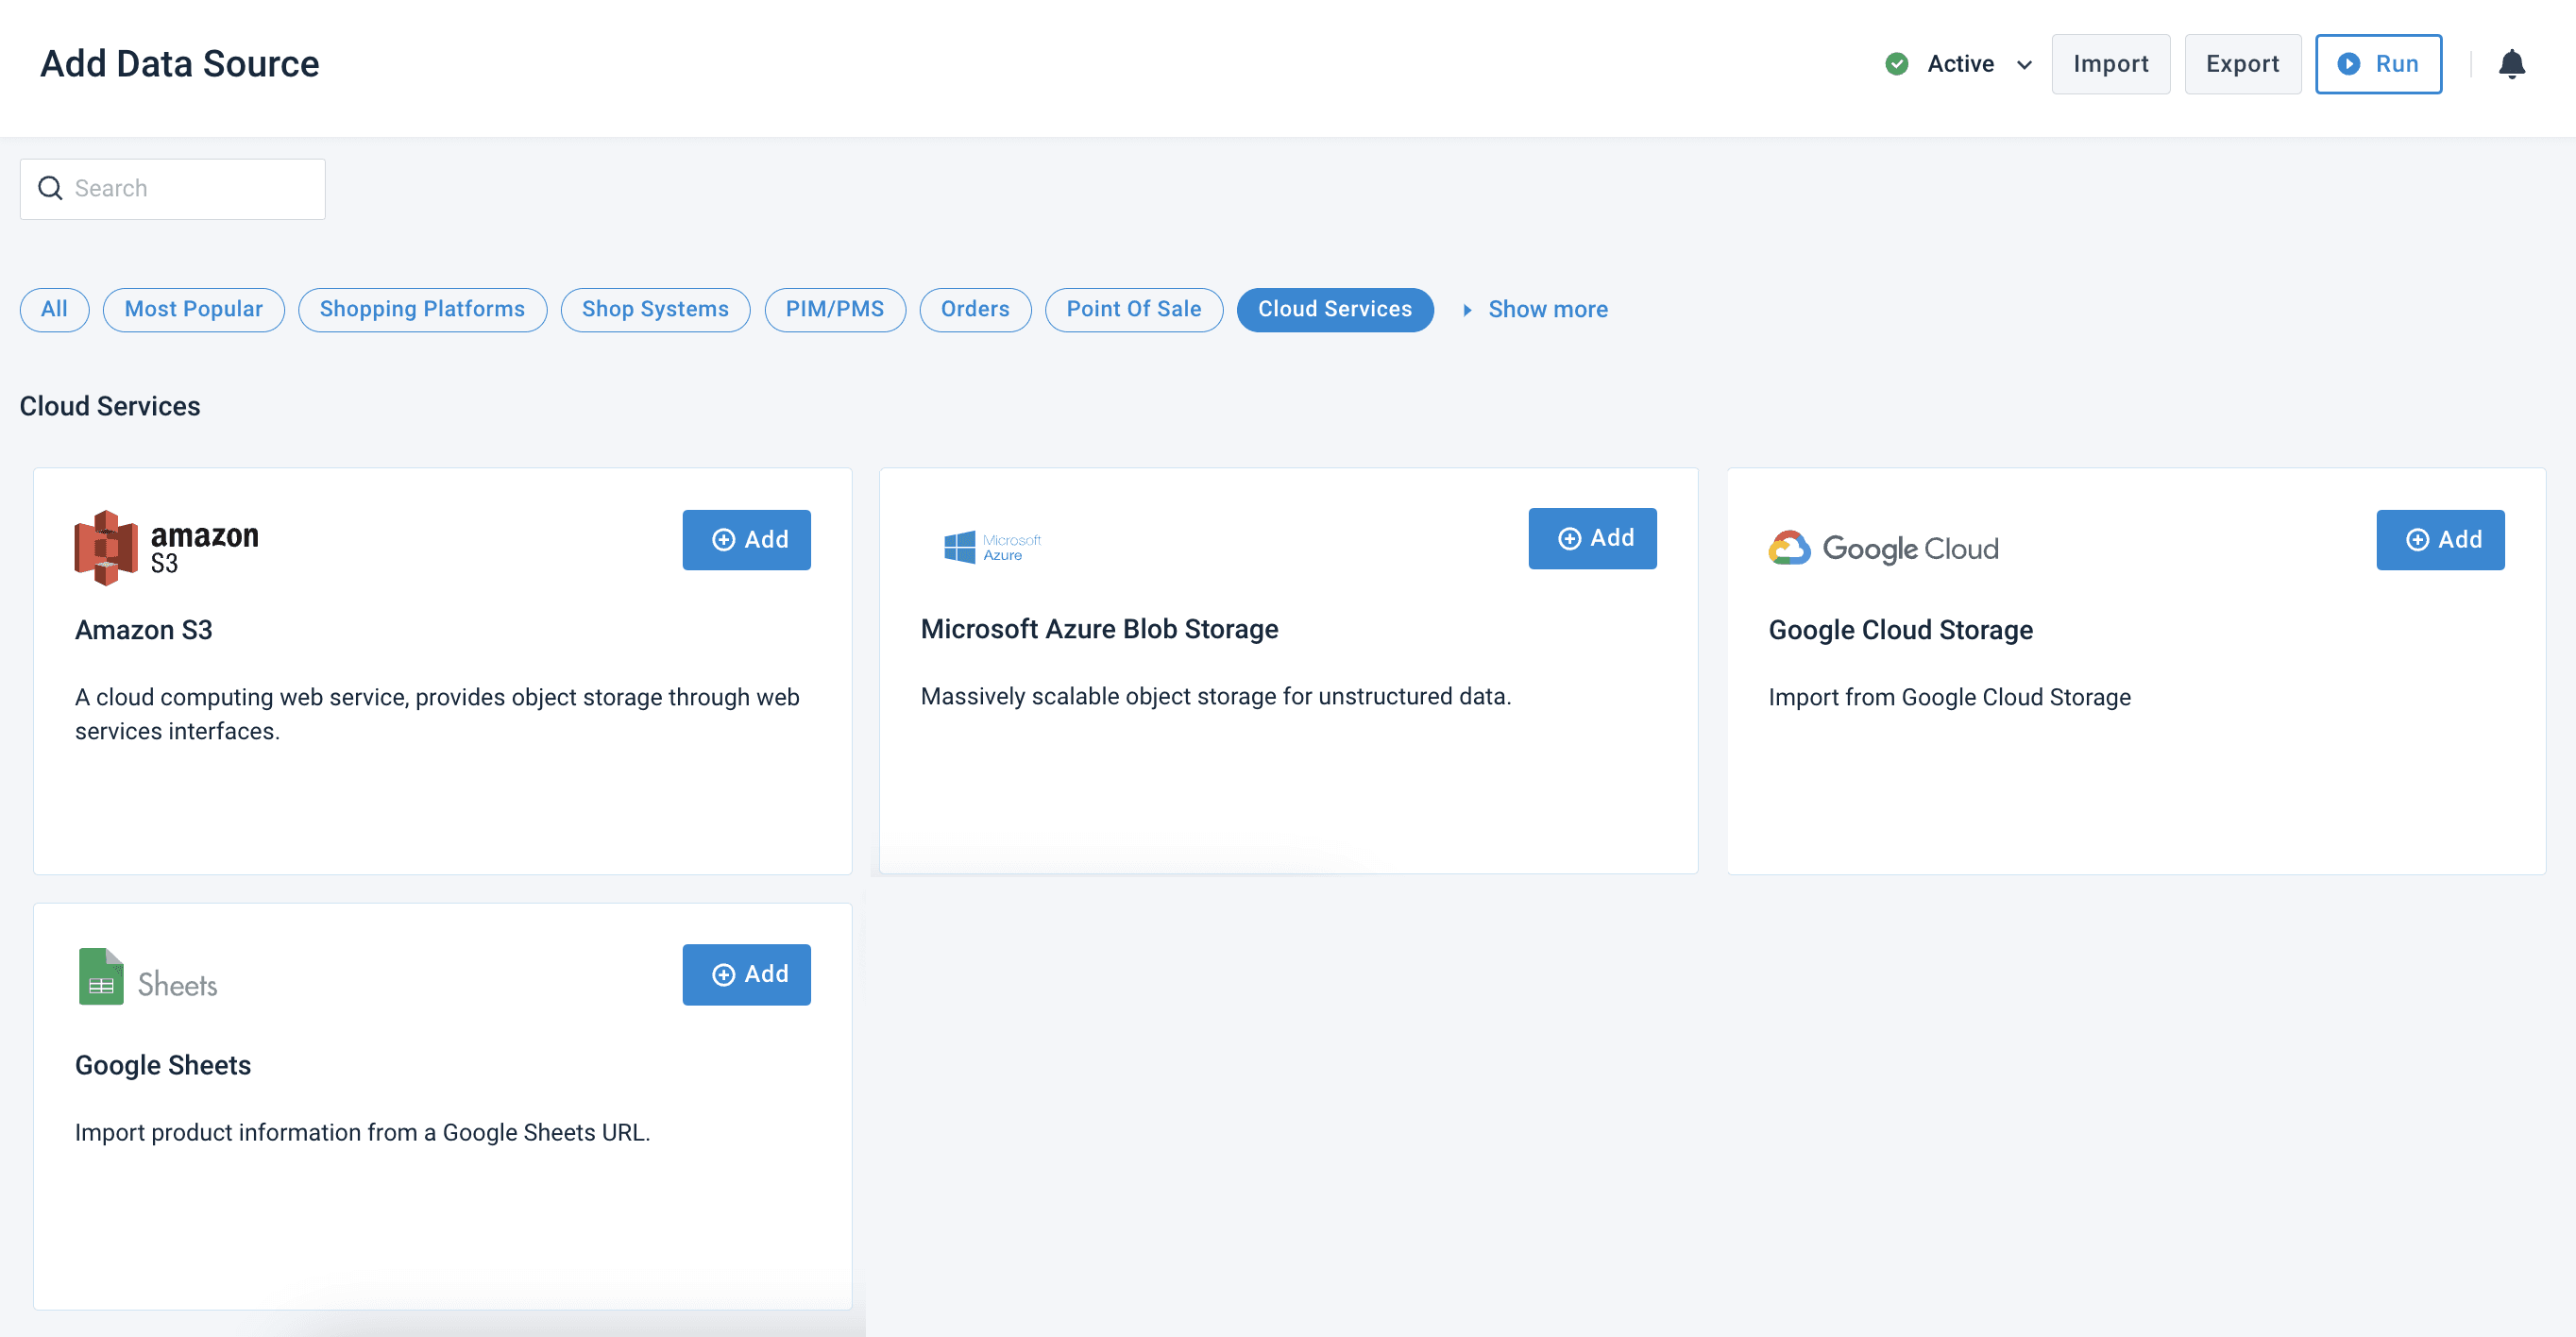2576x1337 pixels.
Task: Click the search magnifier icon
Action: (x=50, y=188)
